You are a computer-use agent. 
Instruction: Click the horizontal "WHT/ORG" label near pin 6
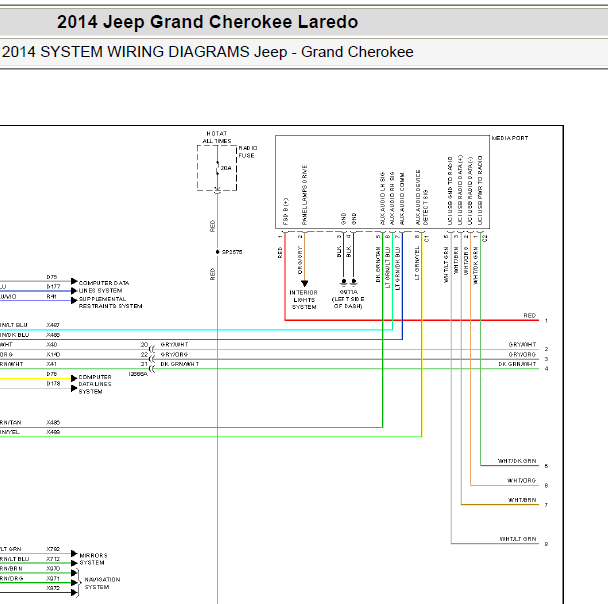522,480
